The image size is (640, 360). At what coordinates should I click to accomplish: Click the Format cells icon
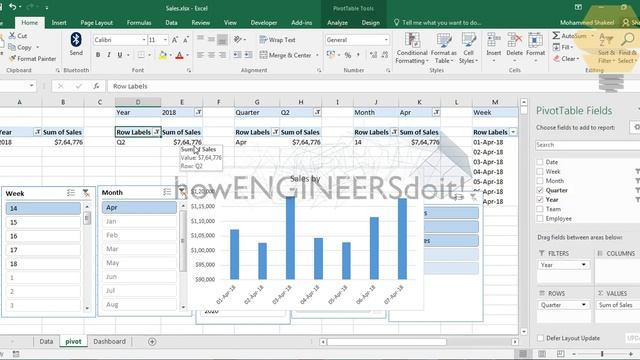click(535, 41)
